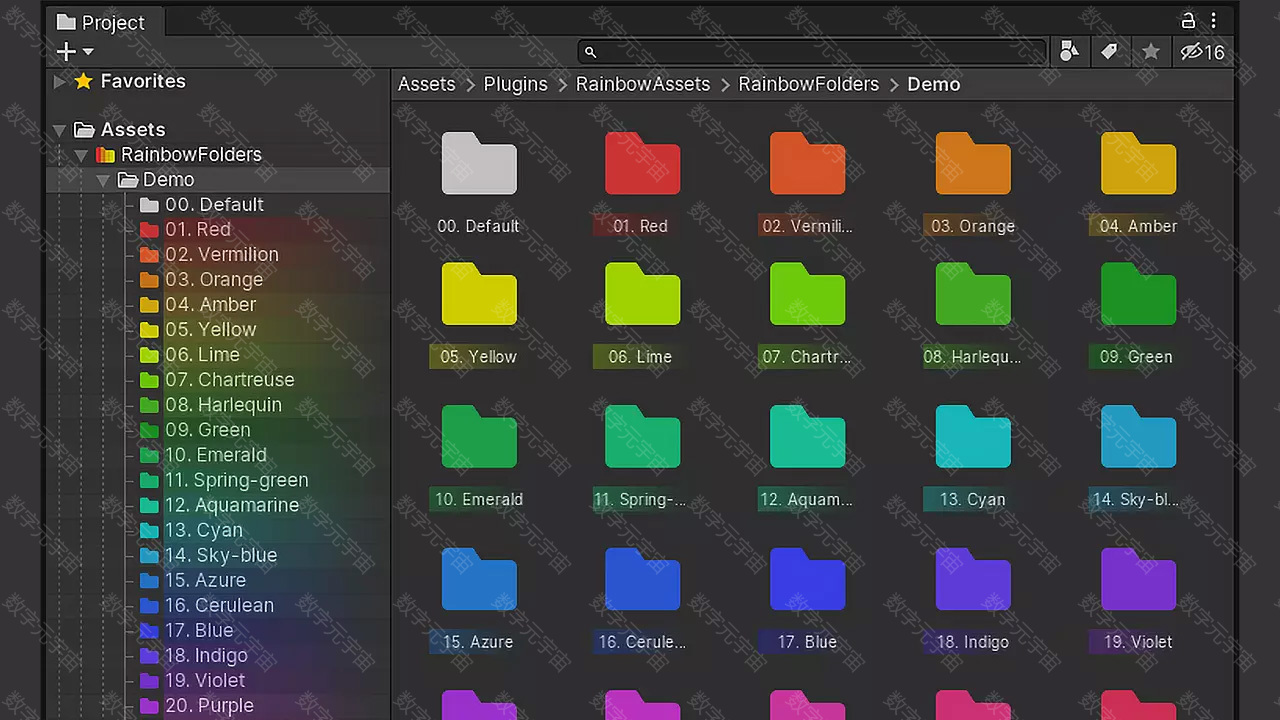The height and width of the screenshot is (720, 1280).
Task: Select the 11. Spring-green folder in grid
Action: tap(642, 437)
